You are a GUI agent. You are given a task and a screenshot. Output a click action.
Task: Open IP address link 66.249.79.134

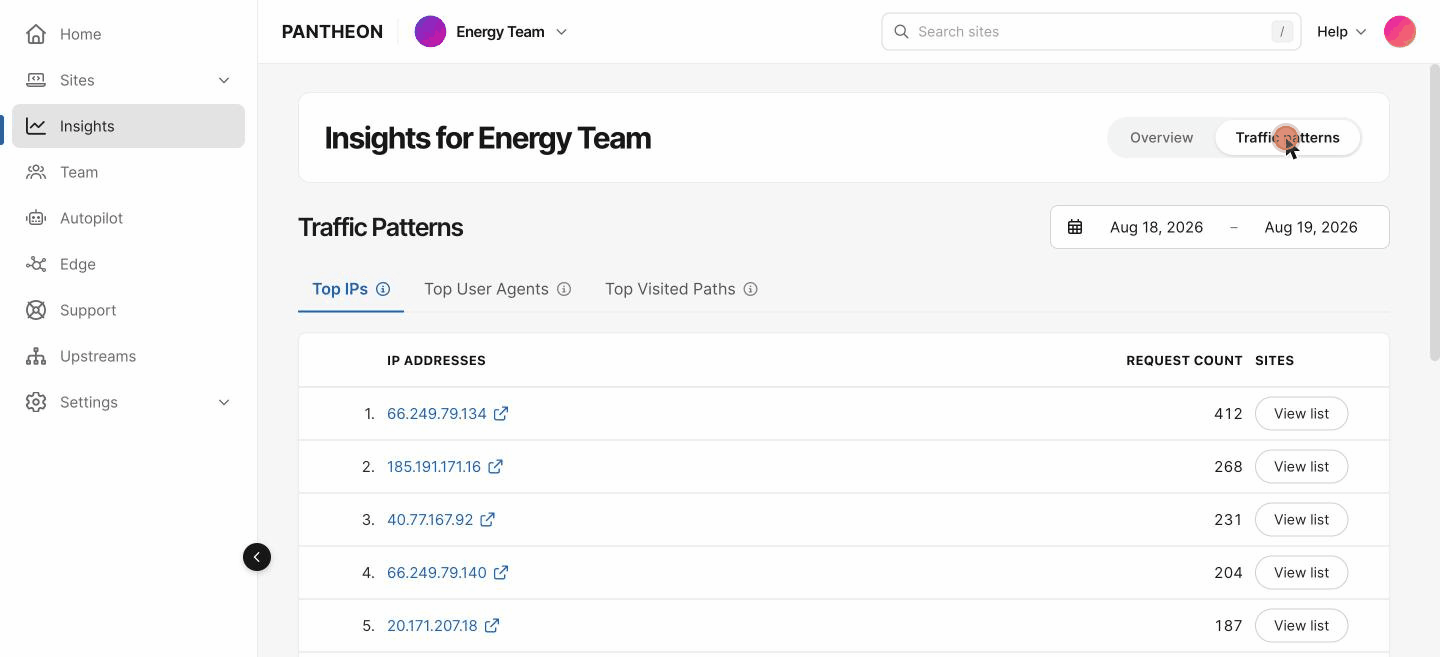click(x=437, y=413)
